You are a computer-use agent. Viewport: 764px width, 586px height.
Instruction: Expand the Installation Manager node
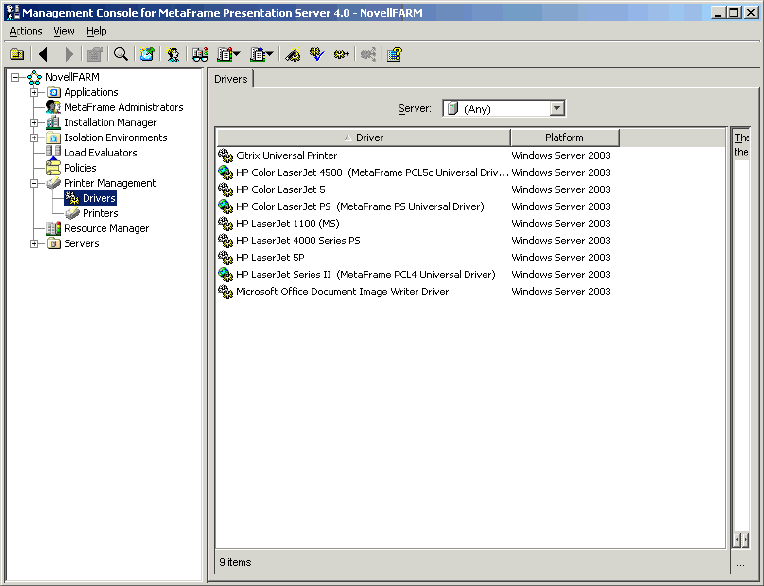[34, 122]
